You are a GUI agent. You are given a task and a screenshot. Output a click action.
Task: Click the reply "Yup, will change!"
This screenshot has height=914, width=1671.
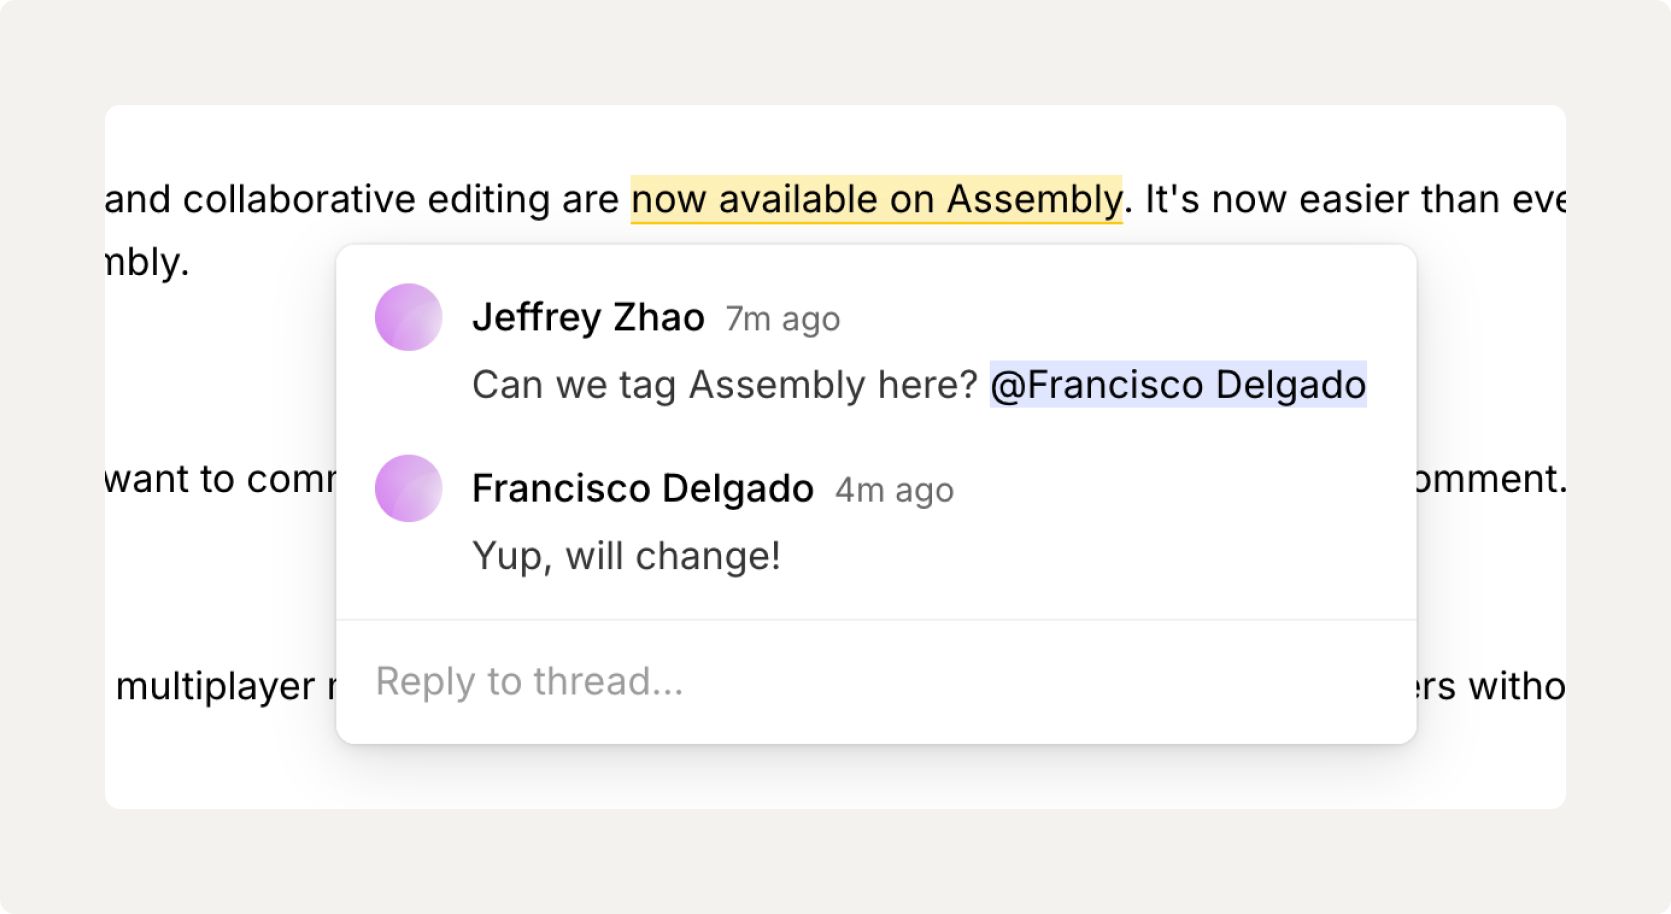(x=626, y=556)
